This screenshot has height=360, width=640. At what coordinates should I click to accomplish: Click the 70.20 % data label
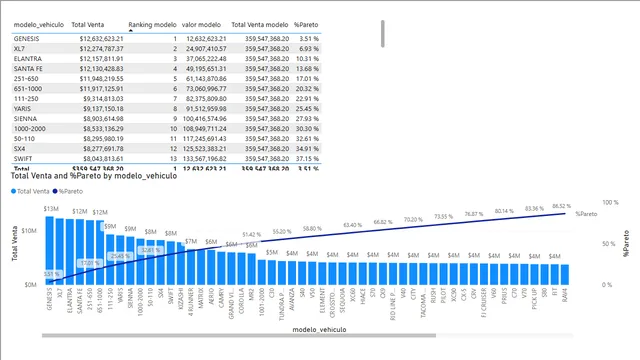413,220
